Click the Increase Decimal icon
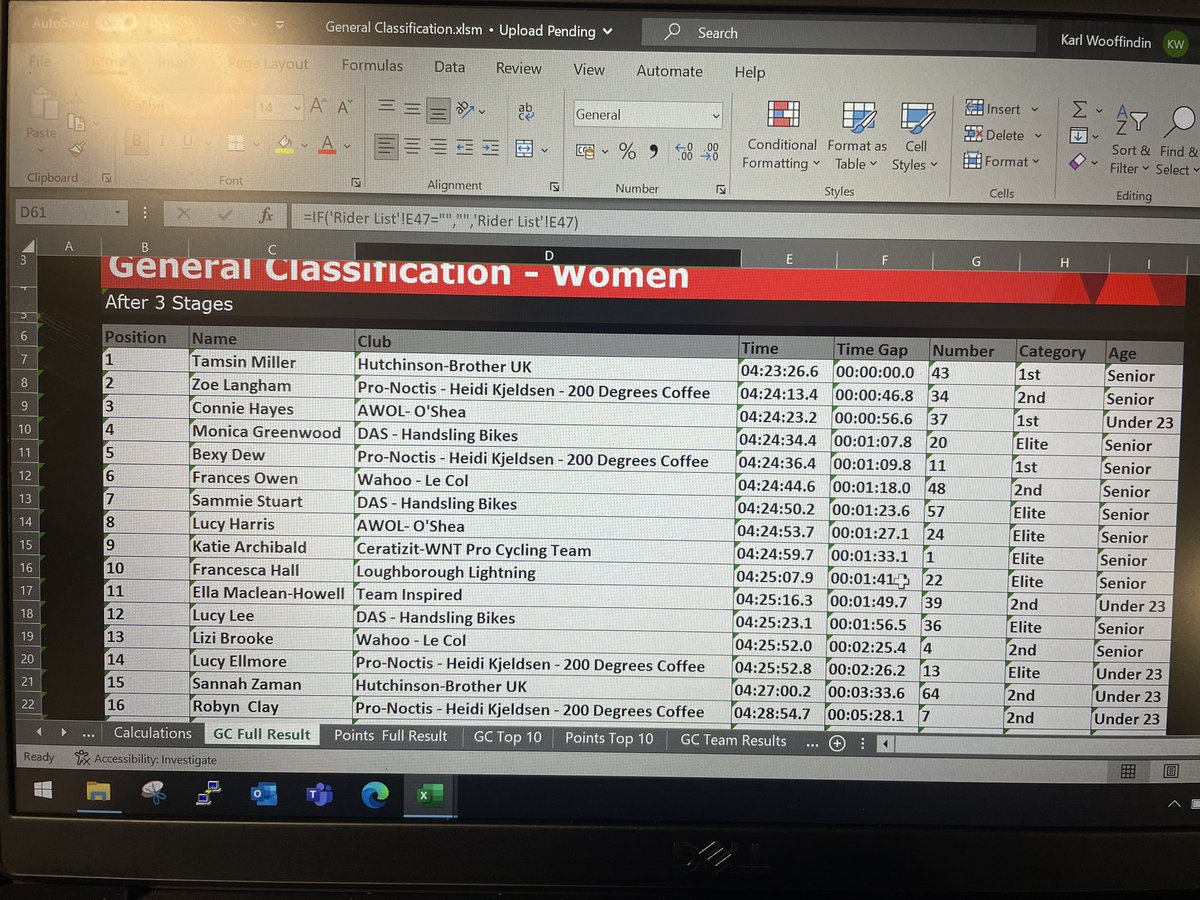Screen dimensions: 1200x900 click(684, 152)
